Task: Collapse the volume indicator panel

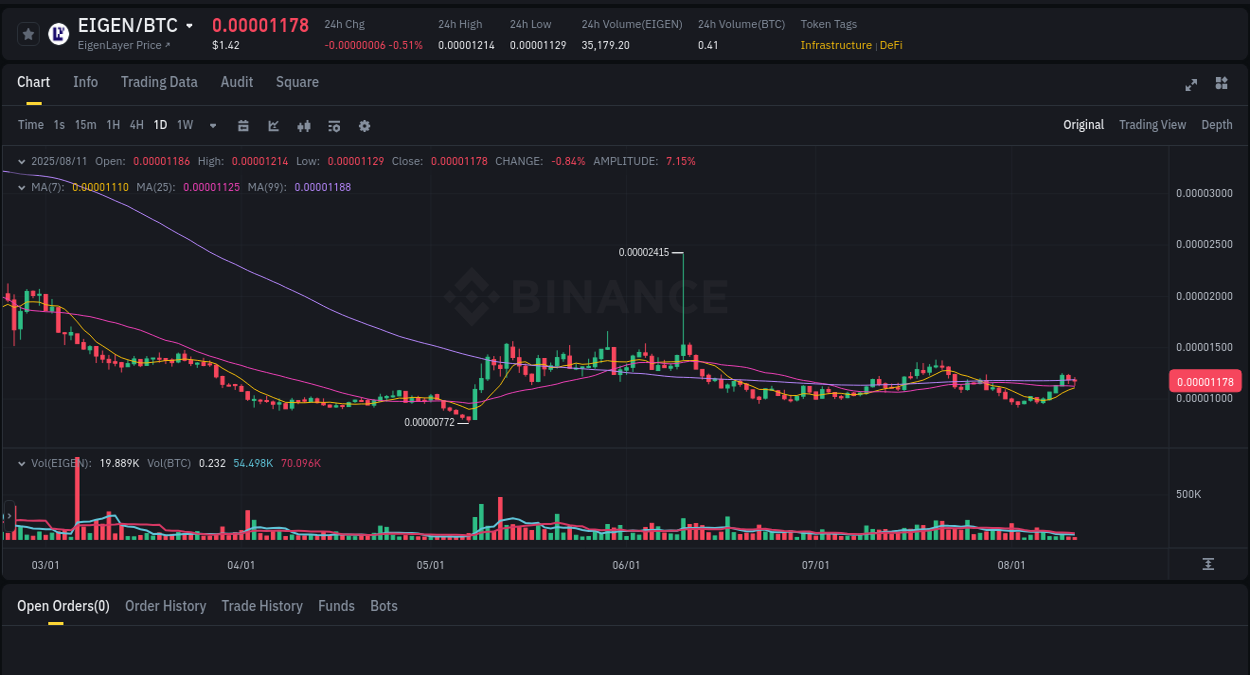Action: (22, 463)
